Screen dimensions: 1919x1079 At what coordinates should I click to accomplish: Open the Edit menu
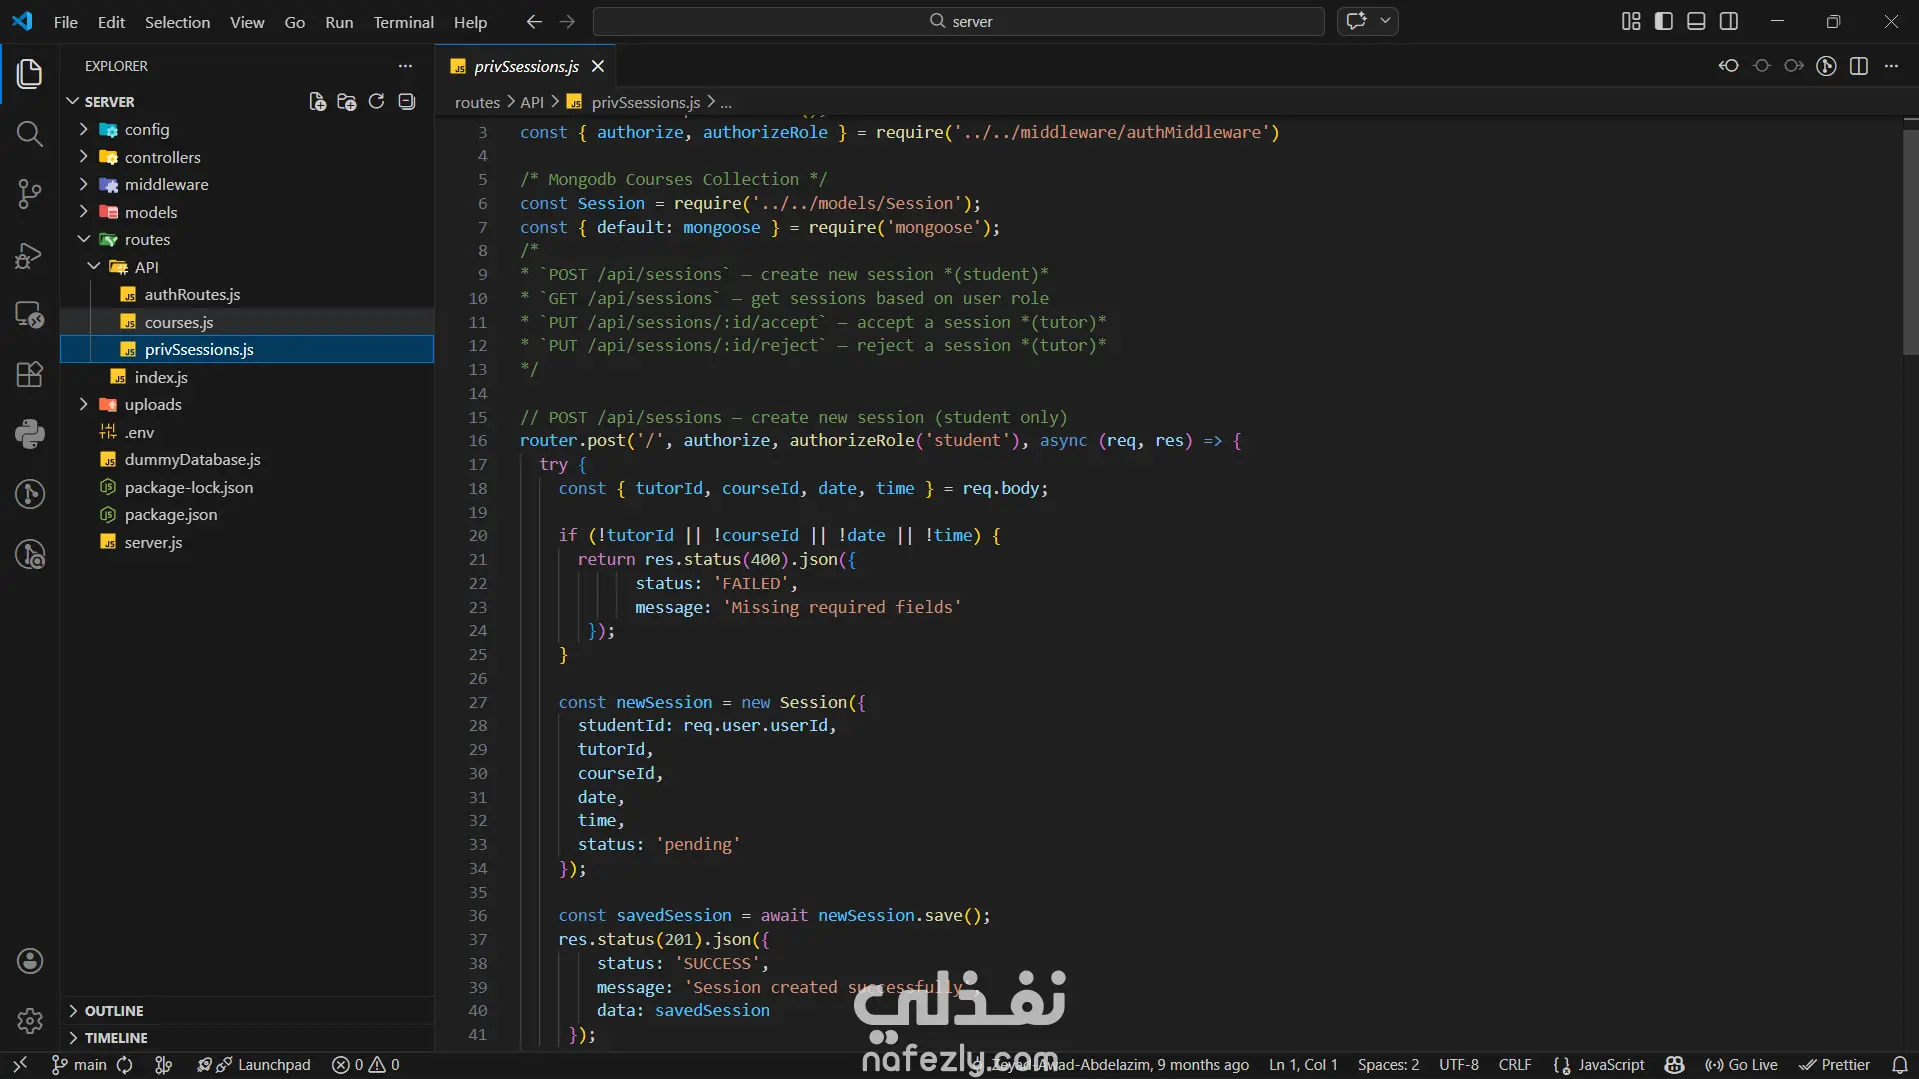(x=111, y=21)
